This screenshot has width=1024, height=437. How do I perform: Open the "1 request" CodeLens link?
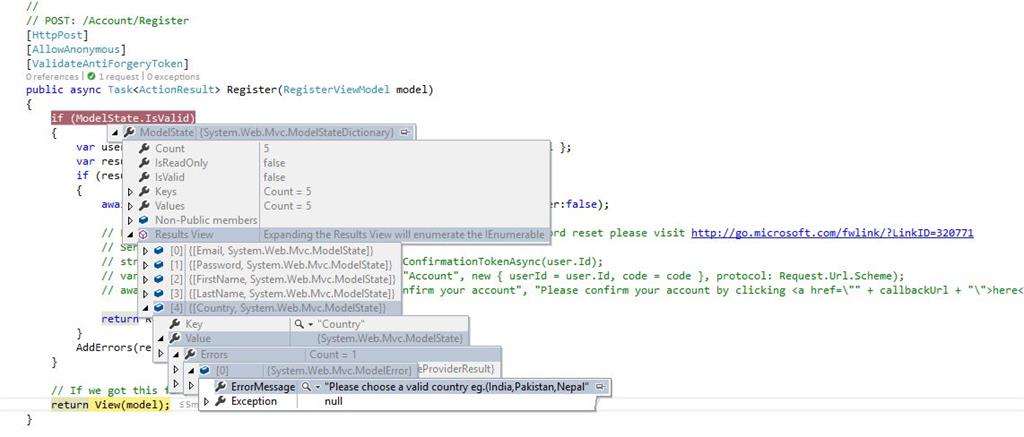(120, 77)
